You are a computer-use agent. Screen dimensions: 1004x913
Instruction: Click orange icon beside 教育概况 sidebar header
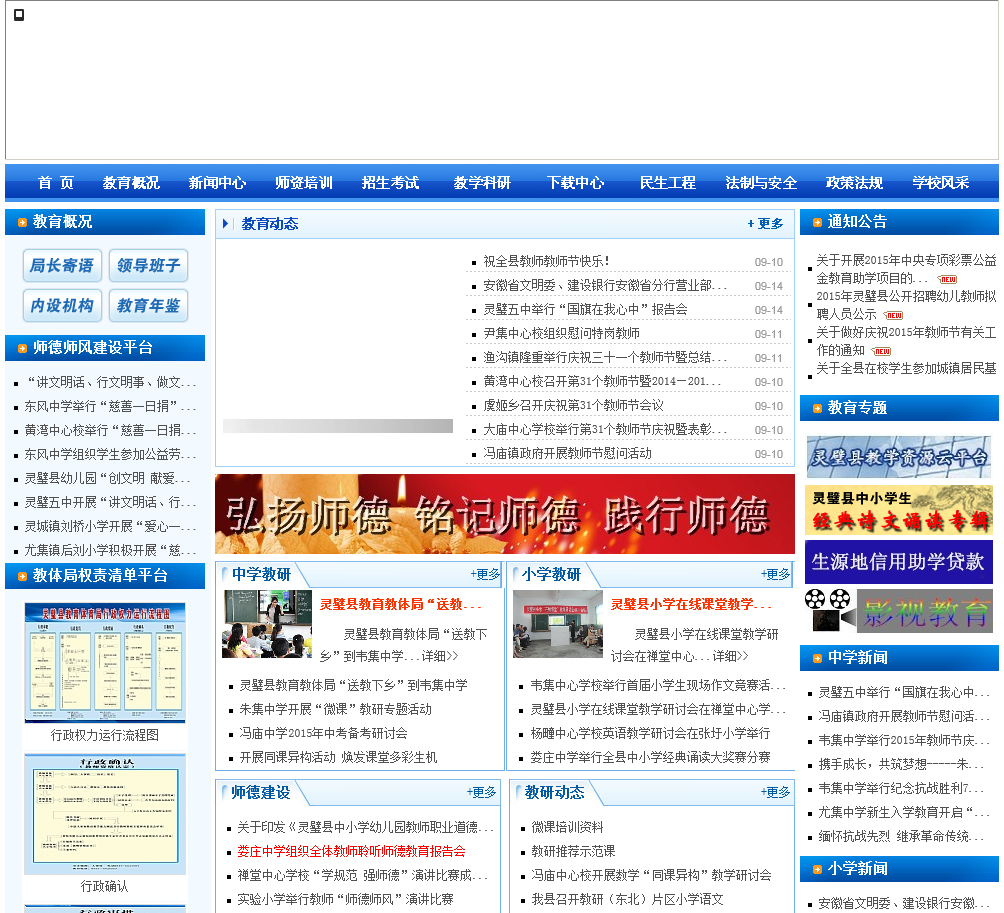coord(22,222)
